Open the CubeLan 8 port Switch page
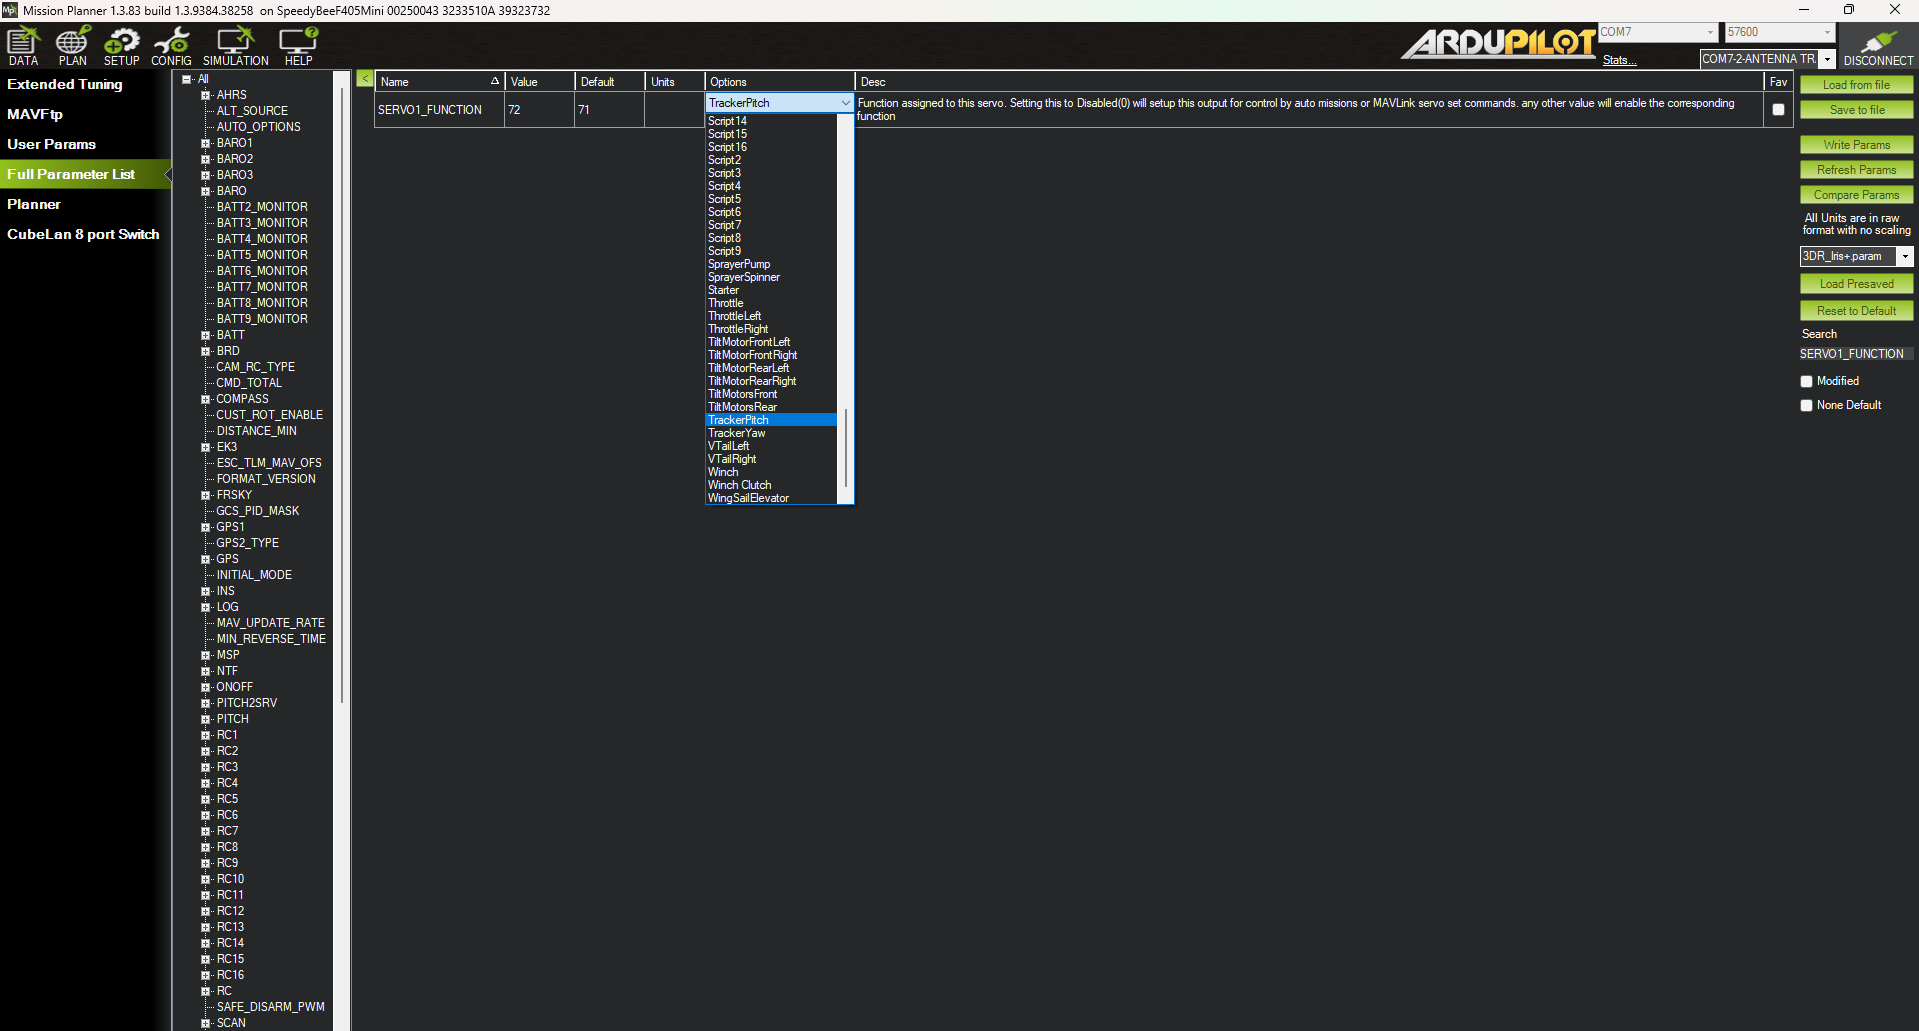This screenshot has height=1031, width=1919. pos(83,234)
